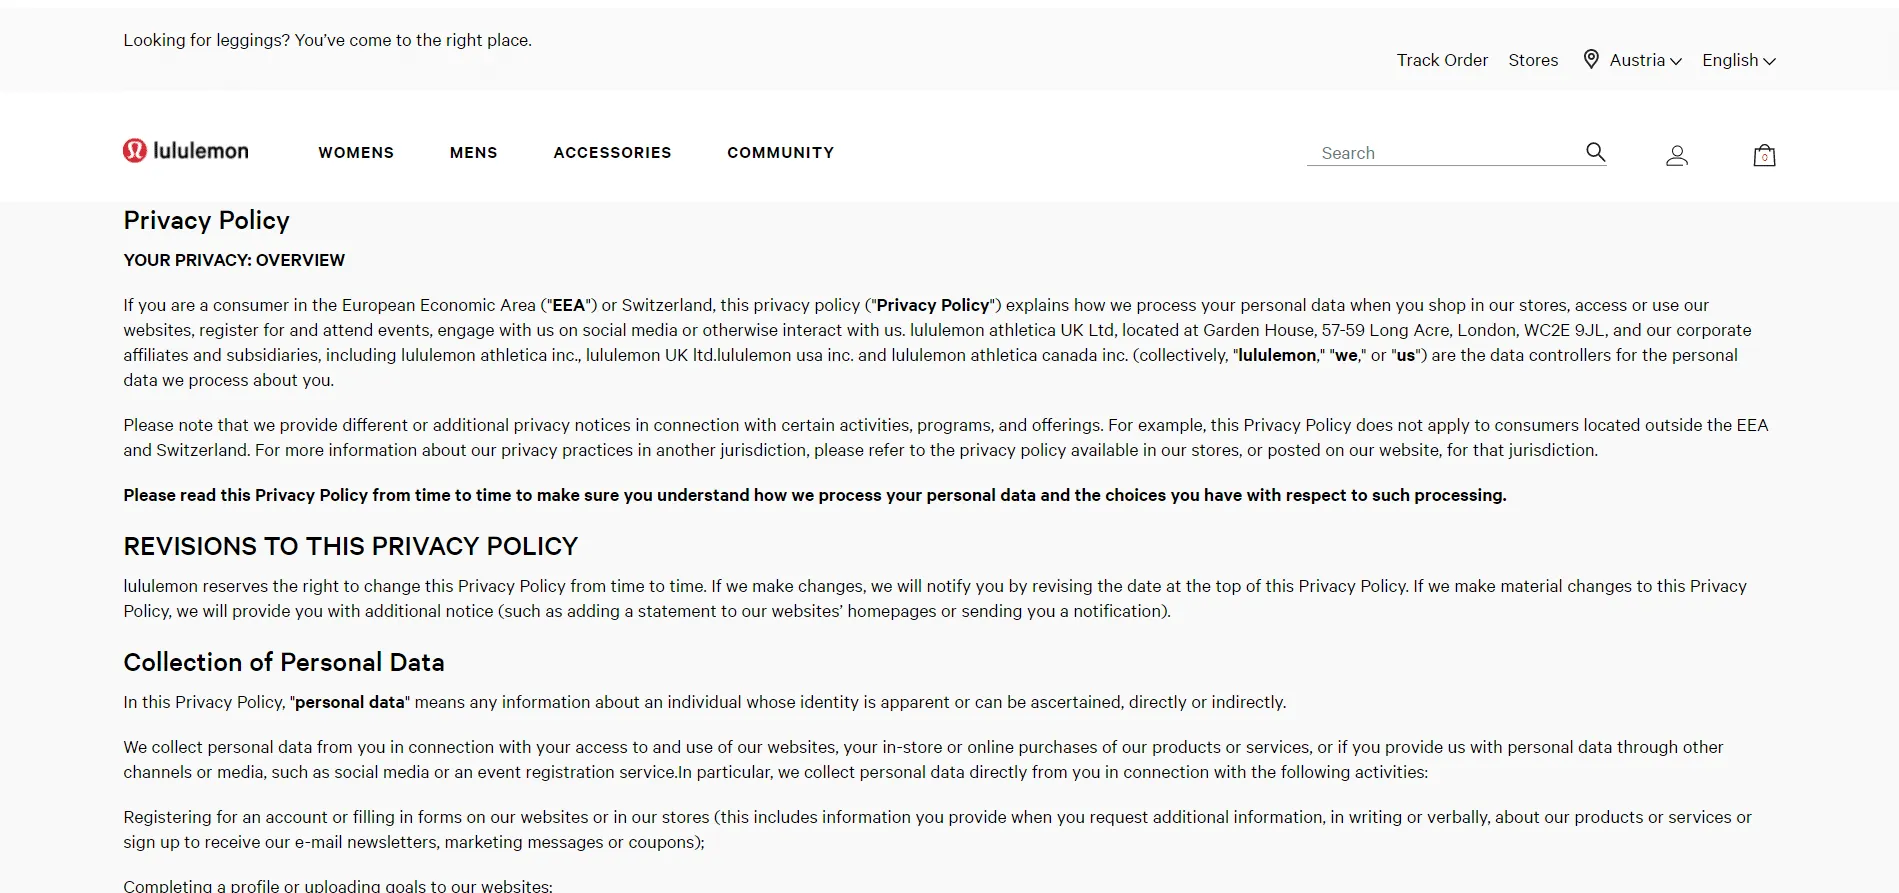Open the shopping bag icon
This screenshot has width=1899, height=893.
(x=1764, y=155)
